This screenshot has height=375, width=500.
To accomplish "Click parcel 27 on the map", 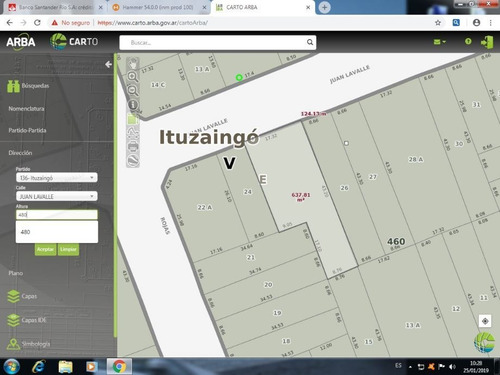I will (x=373, y=177).
